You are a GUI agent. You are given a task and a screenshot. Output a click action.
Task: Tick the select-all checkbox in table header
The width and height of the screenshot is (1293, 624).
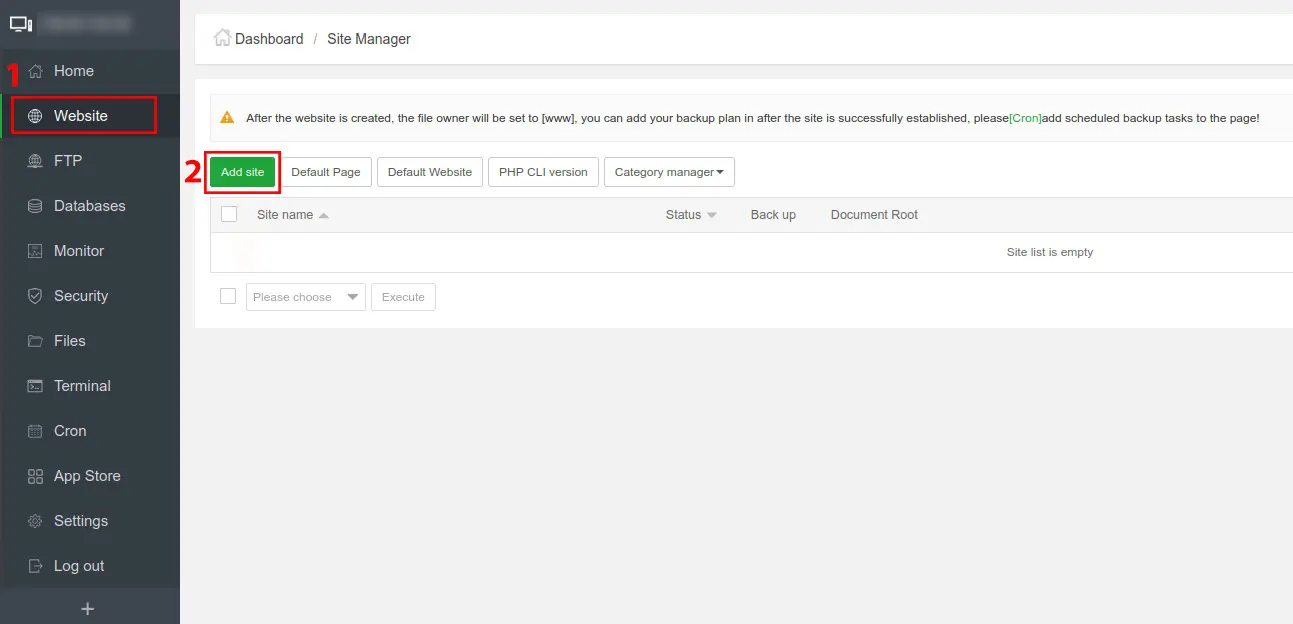click(229, 214)
